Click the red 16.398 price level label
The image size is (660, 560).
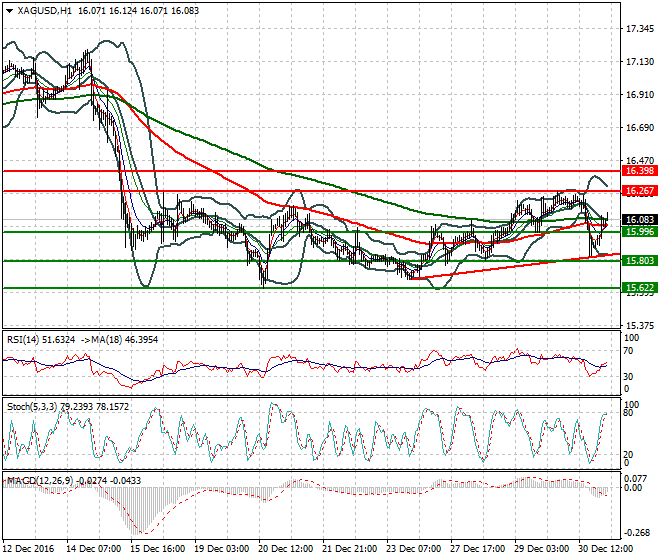[640, 171]
